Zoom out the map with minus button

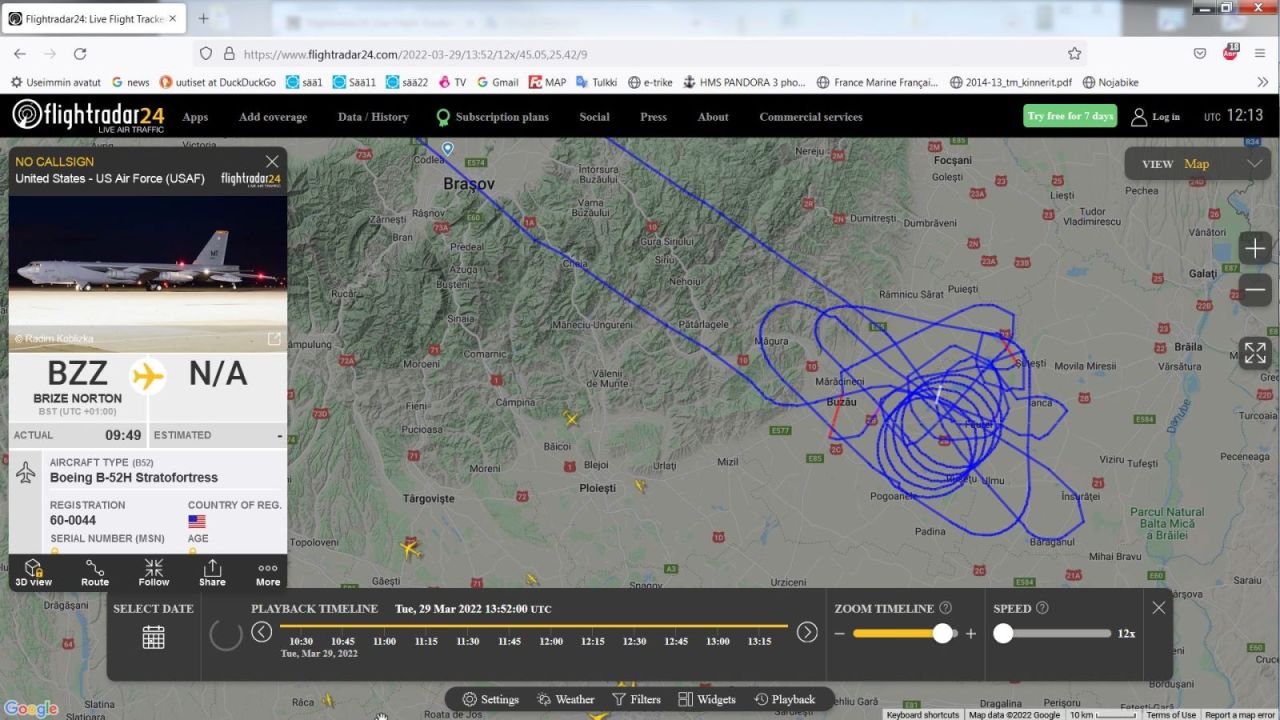(1255, 290)
